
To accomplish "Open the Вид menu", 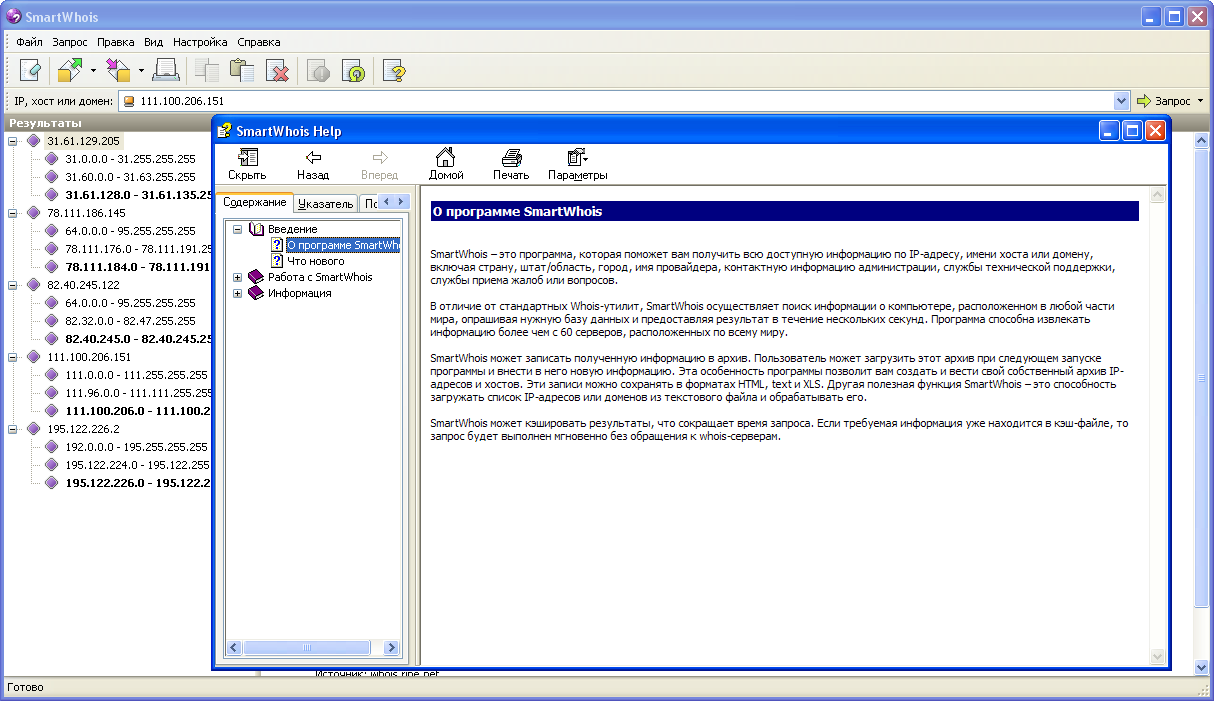I will point(153,42).
